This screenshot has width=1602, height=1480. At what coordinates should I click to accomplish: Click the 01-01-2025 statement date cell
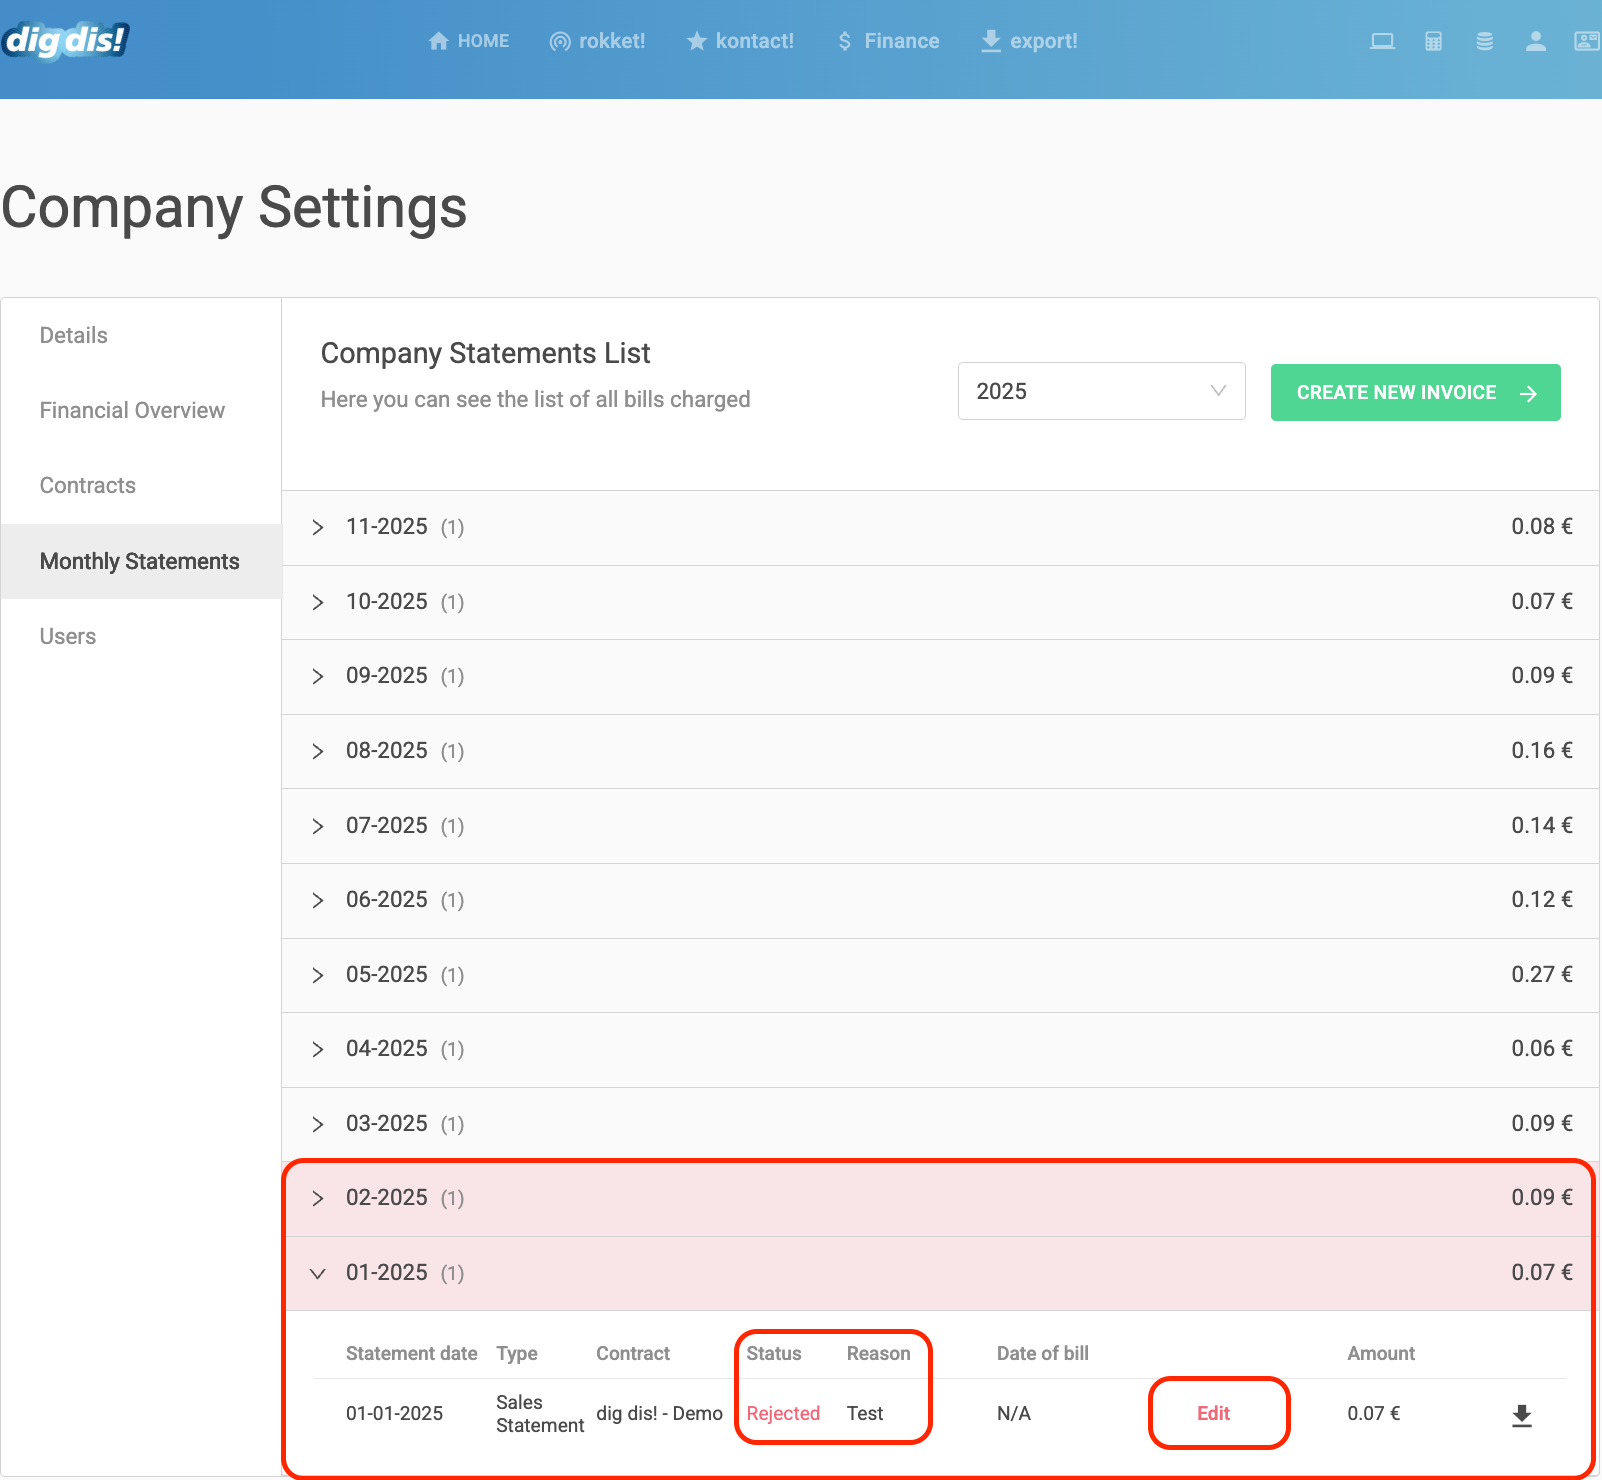tap(394, 1414)
